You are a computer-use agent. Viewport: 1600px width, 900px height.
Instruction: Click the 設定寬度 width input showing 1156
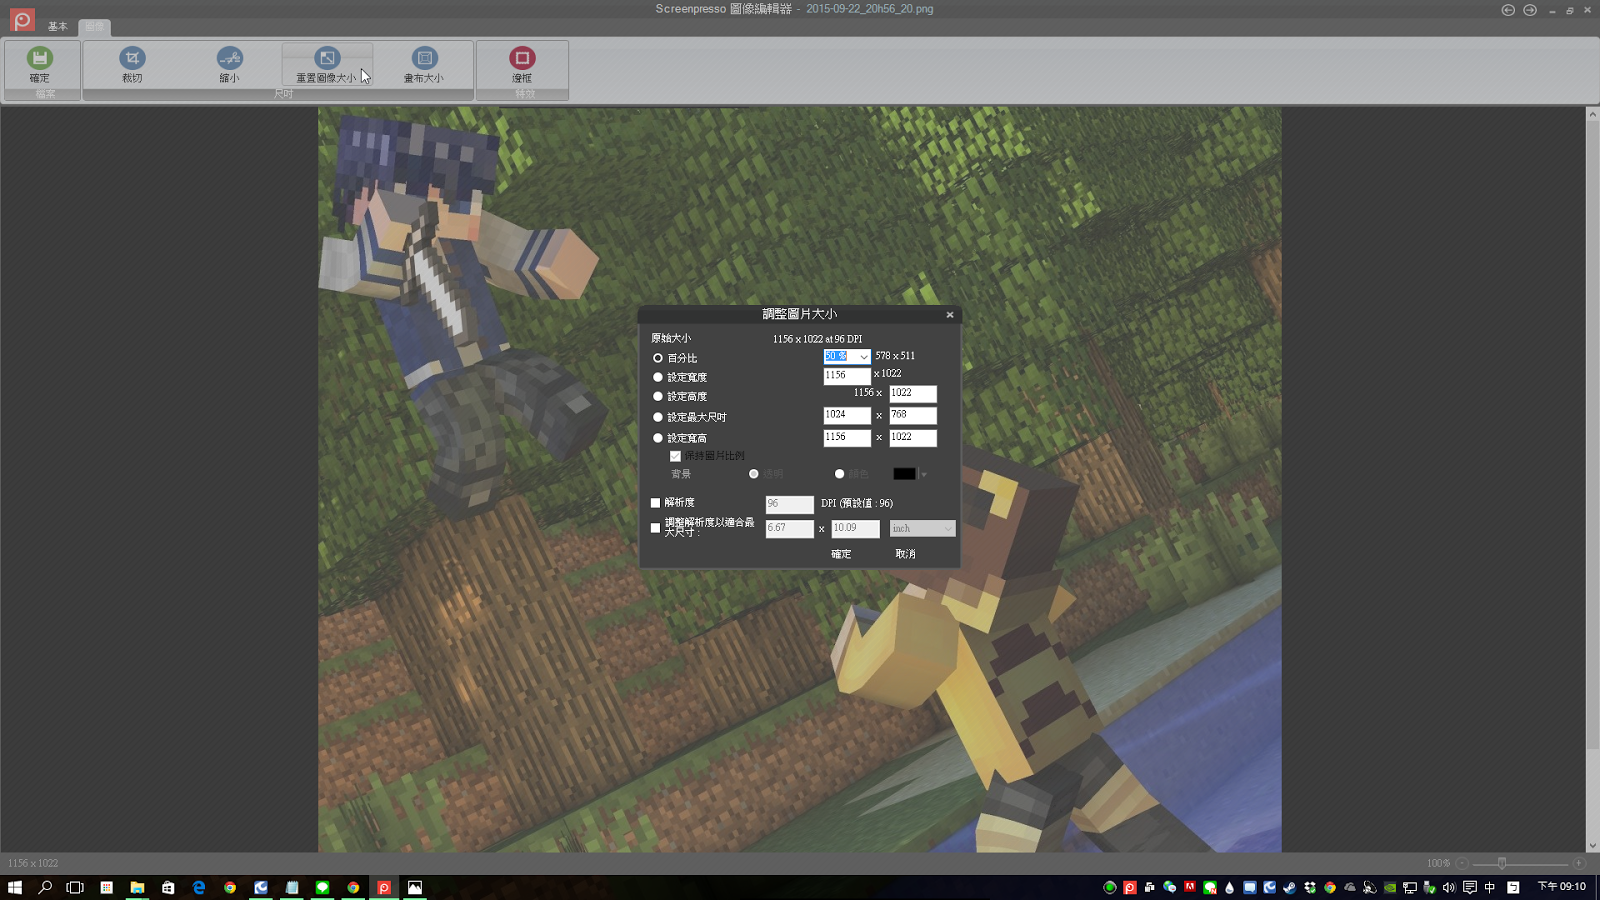pyautogui.click(x=847, y=376)
